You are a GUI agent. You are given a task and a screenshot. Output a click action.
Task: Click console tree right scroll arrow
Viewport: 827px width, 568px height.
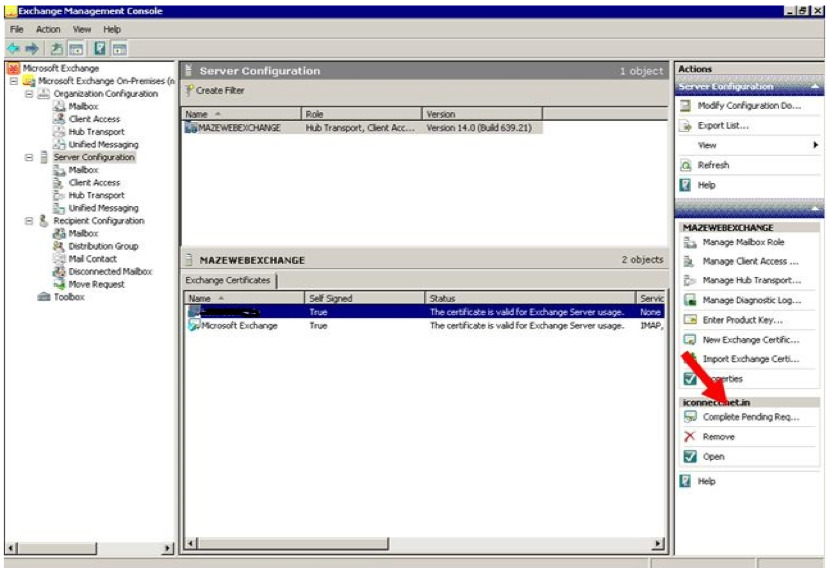[x=167, y=548]
